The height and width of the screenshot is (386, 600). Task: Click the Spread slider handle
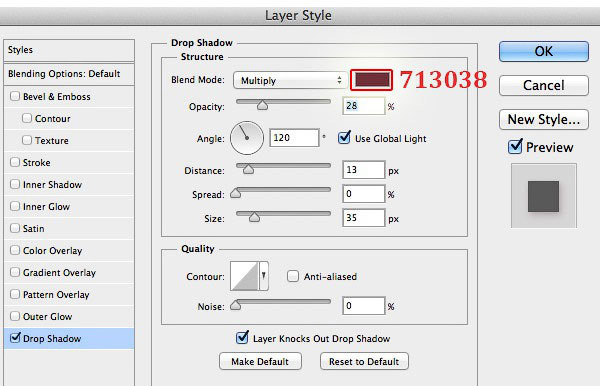[236, 193]
